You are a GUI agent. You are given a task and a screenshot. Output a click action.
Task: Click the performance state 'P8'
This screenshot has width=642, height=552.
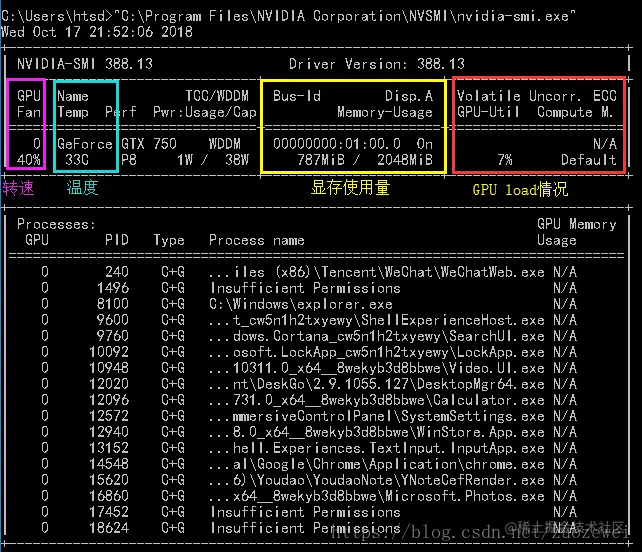129,160
